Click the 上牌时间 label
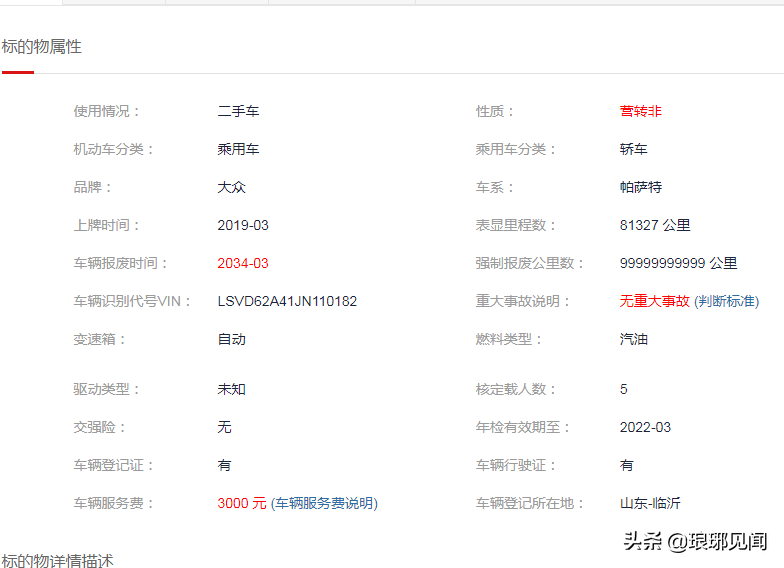This screenshot has width=784, height=568. pos(106,225)
